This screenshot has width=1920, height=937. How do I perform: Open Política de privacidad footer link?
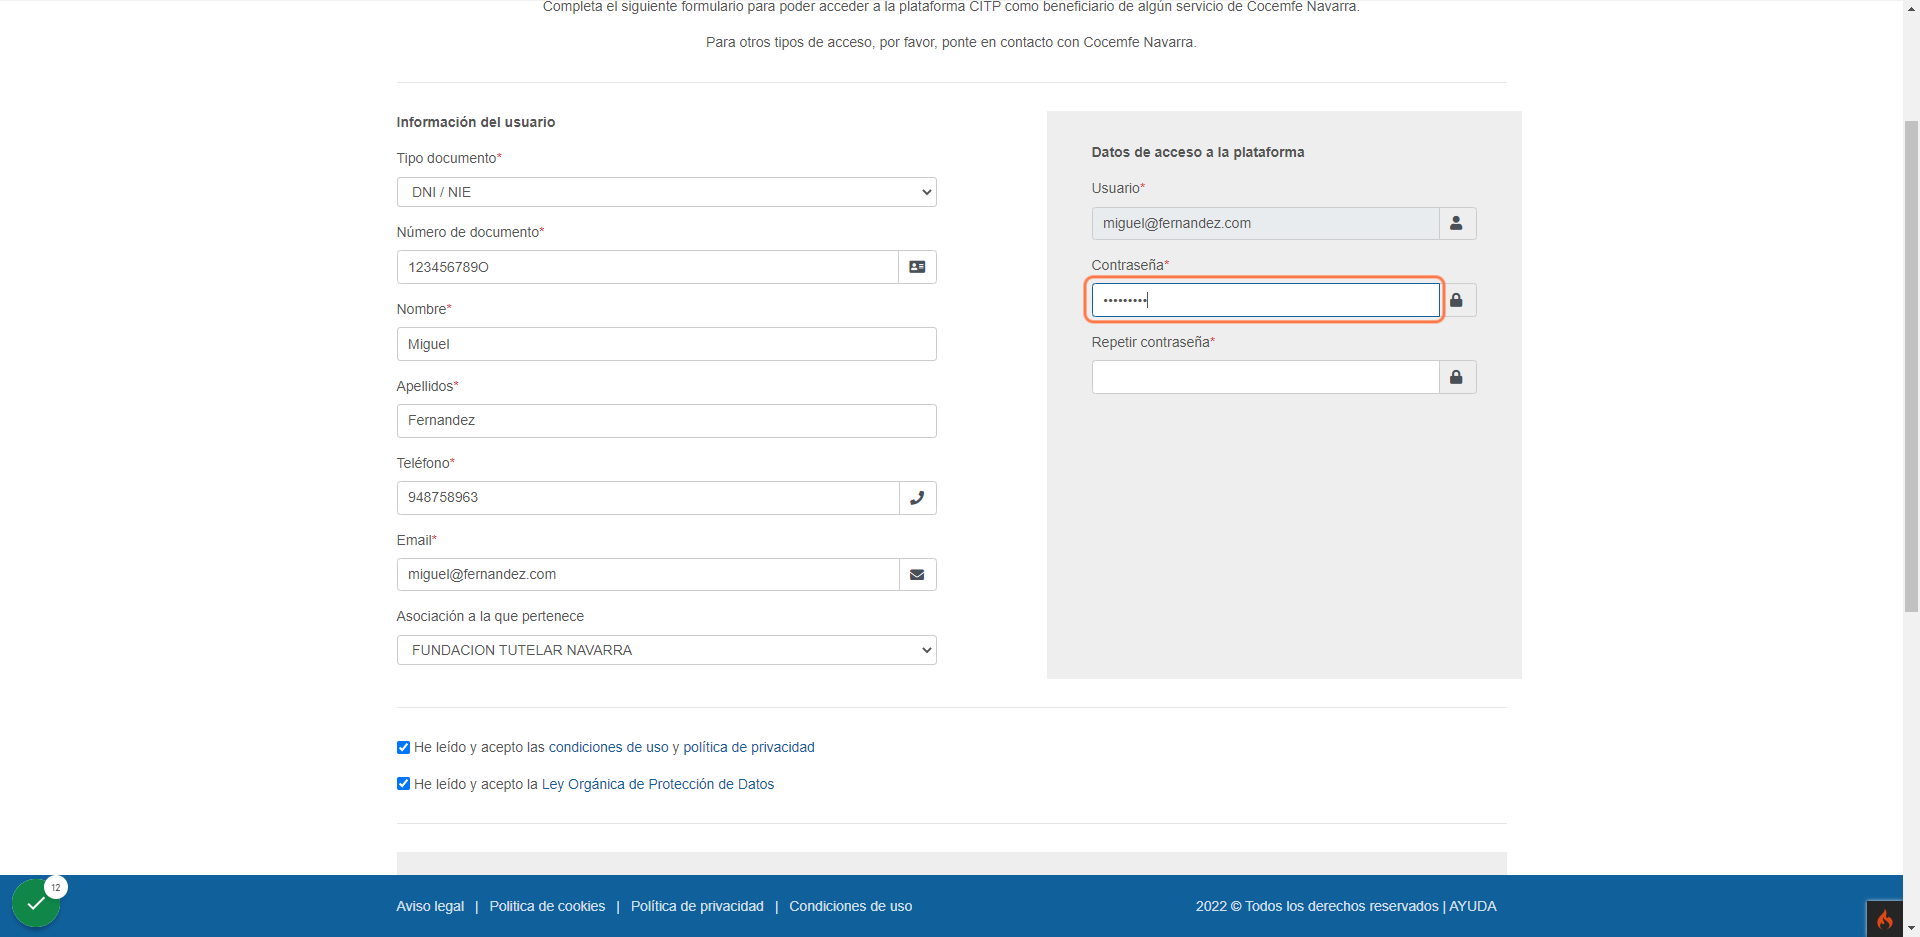697,906
